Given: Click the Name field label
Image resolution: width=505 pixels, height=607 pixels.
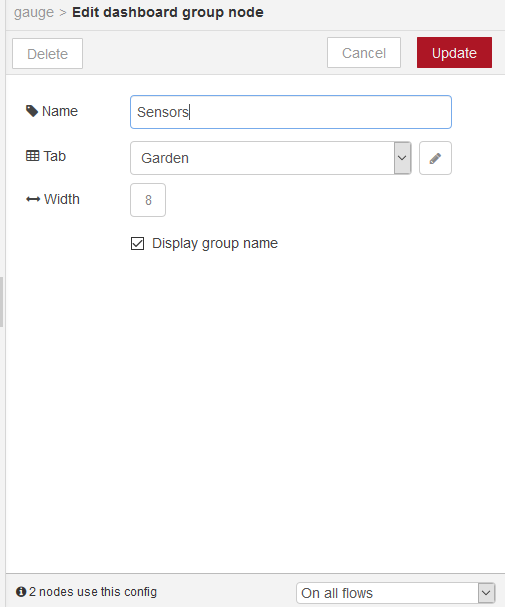Looking at the screenshot, I should click(60, 111).
